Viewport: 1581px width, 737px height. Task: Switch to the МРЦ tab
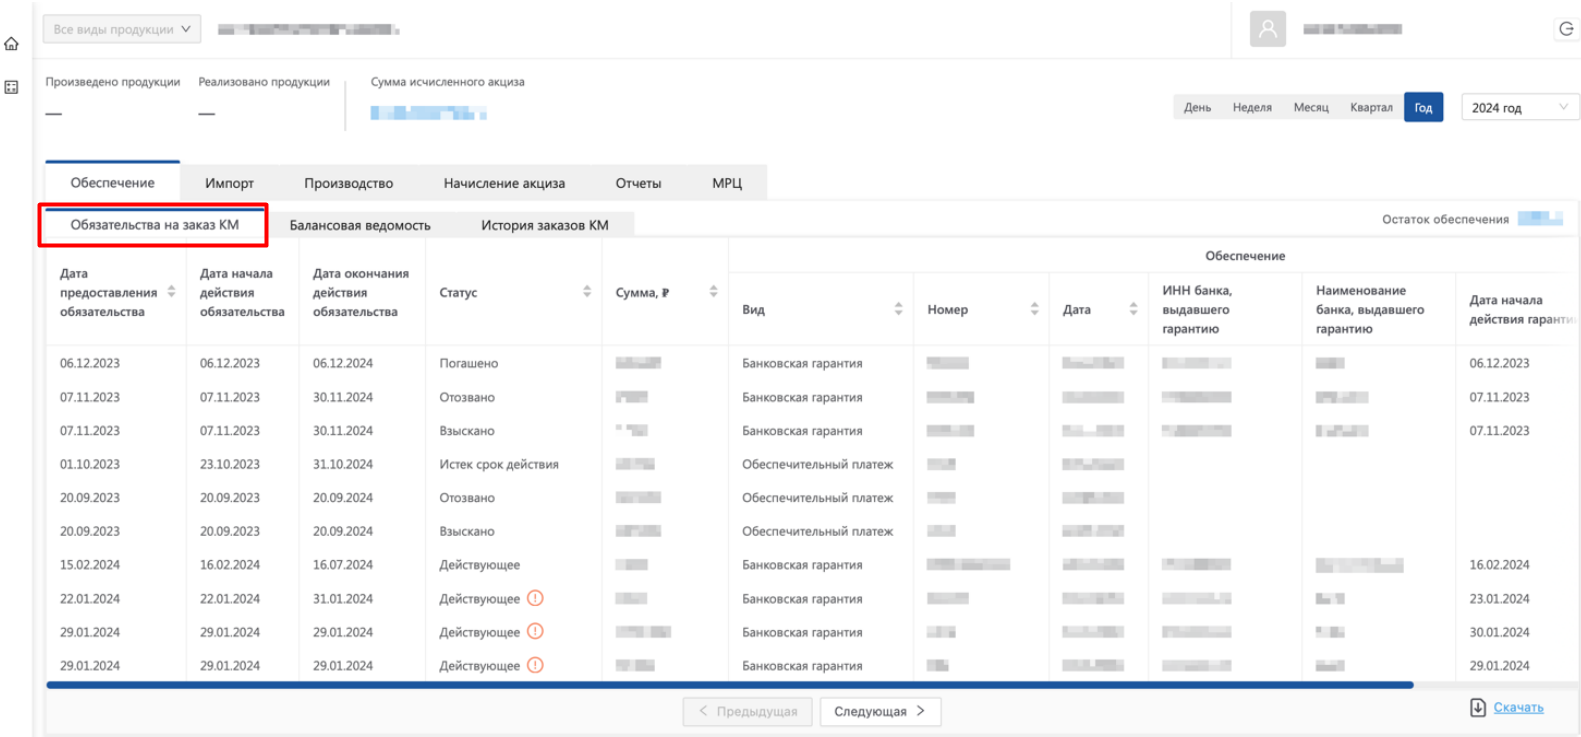727,183
